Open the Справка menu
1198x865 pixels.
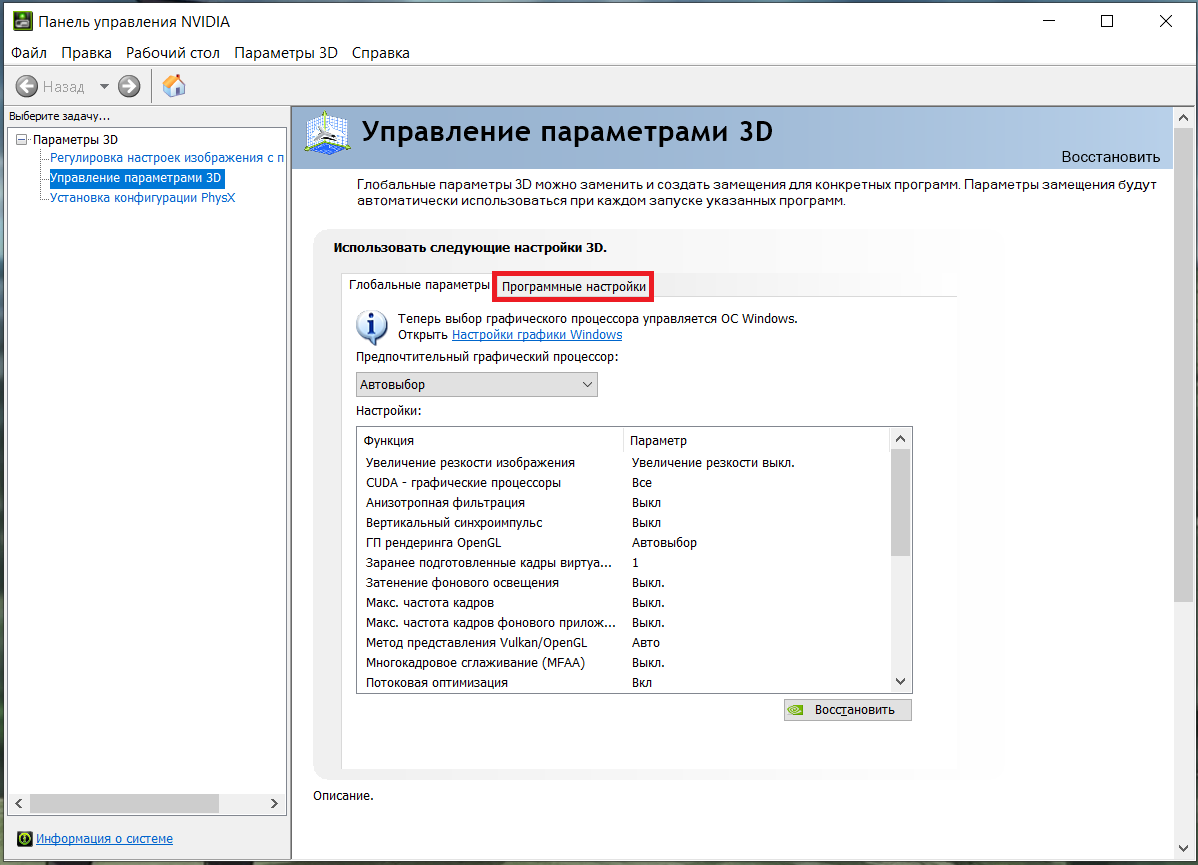click(x=380, y=53)
